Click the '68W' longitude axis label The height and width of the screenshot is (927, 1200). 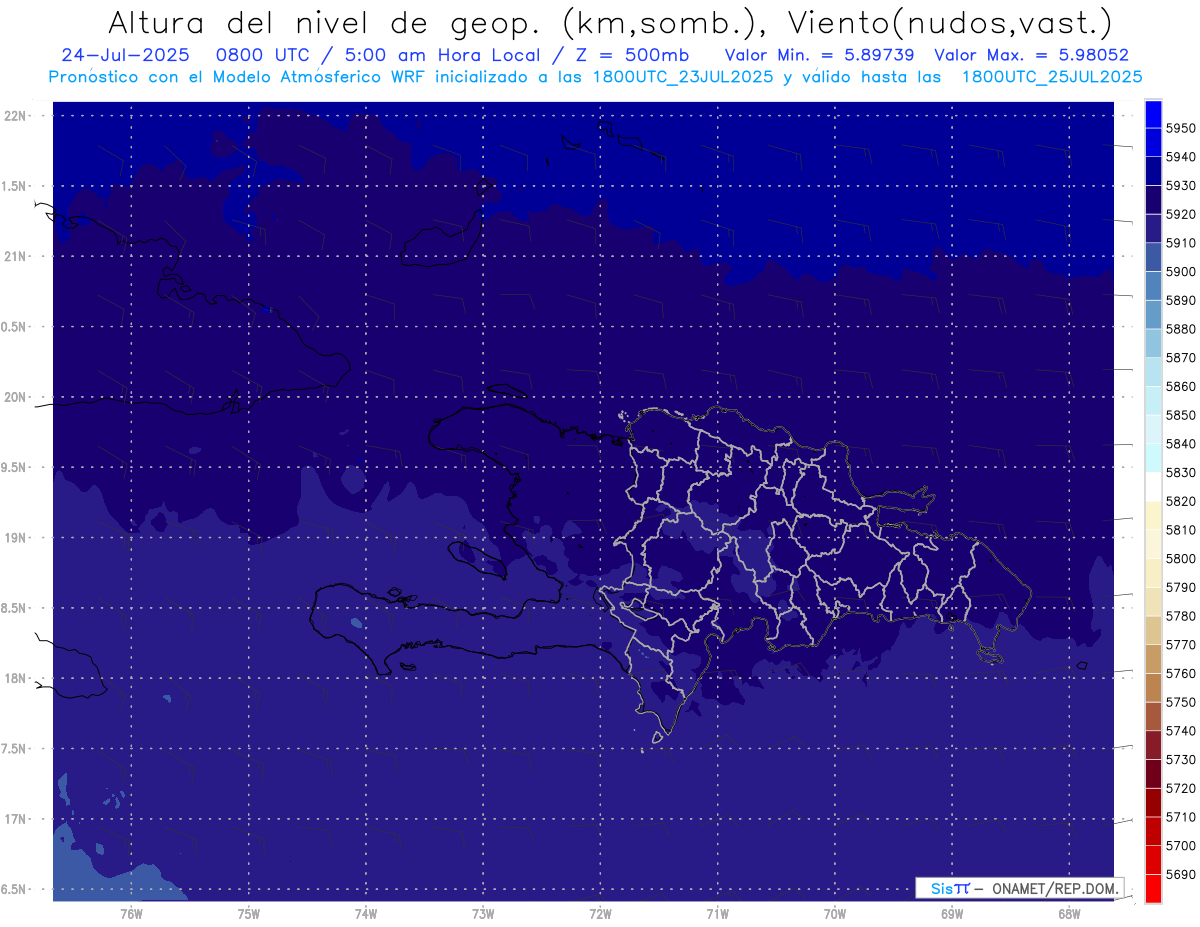(1069, 914)
